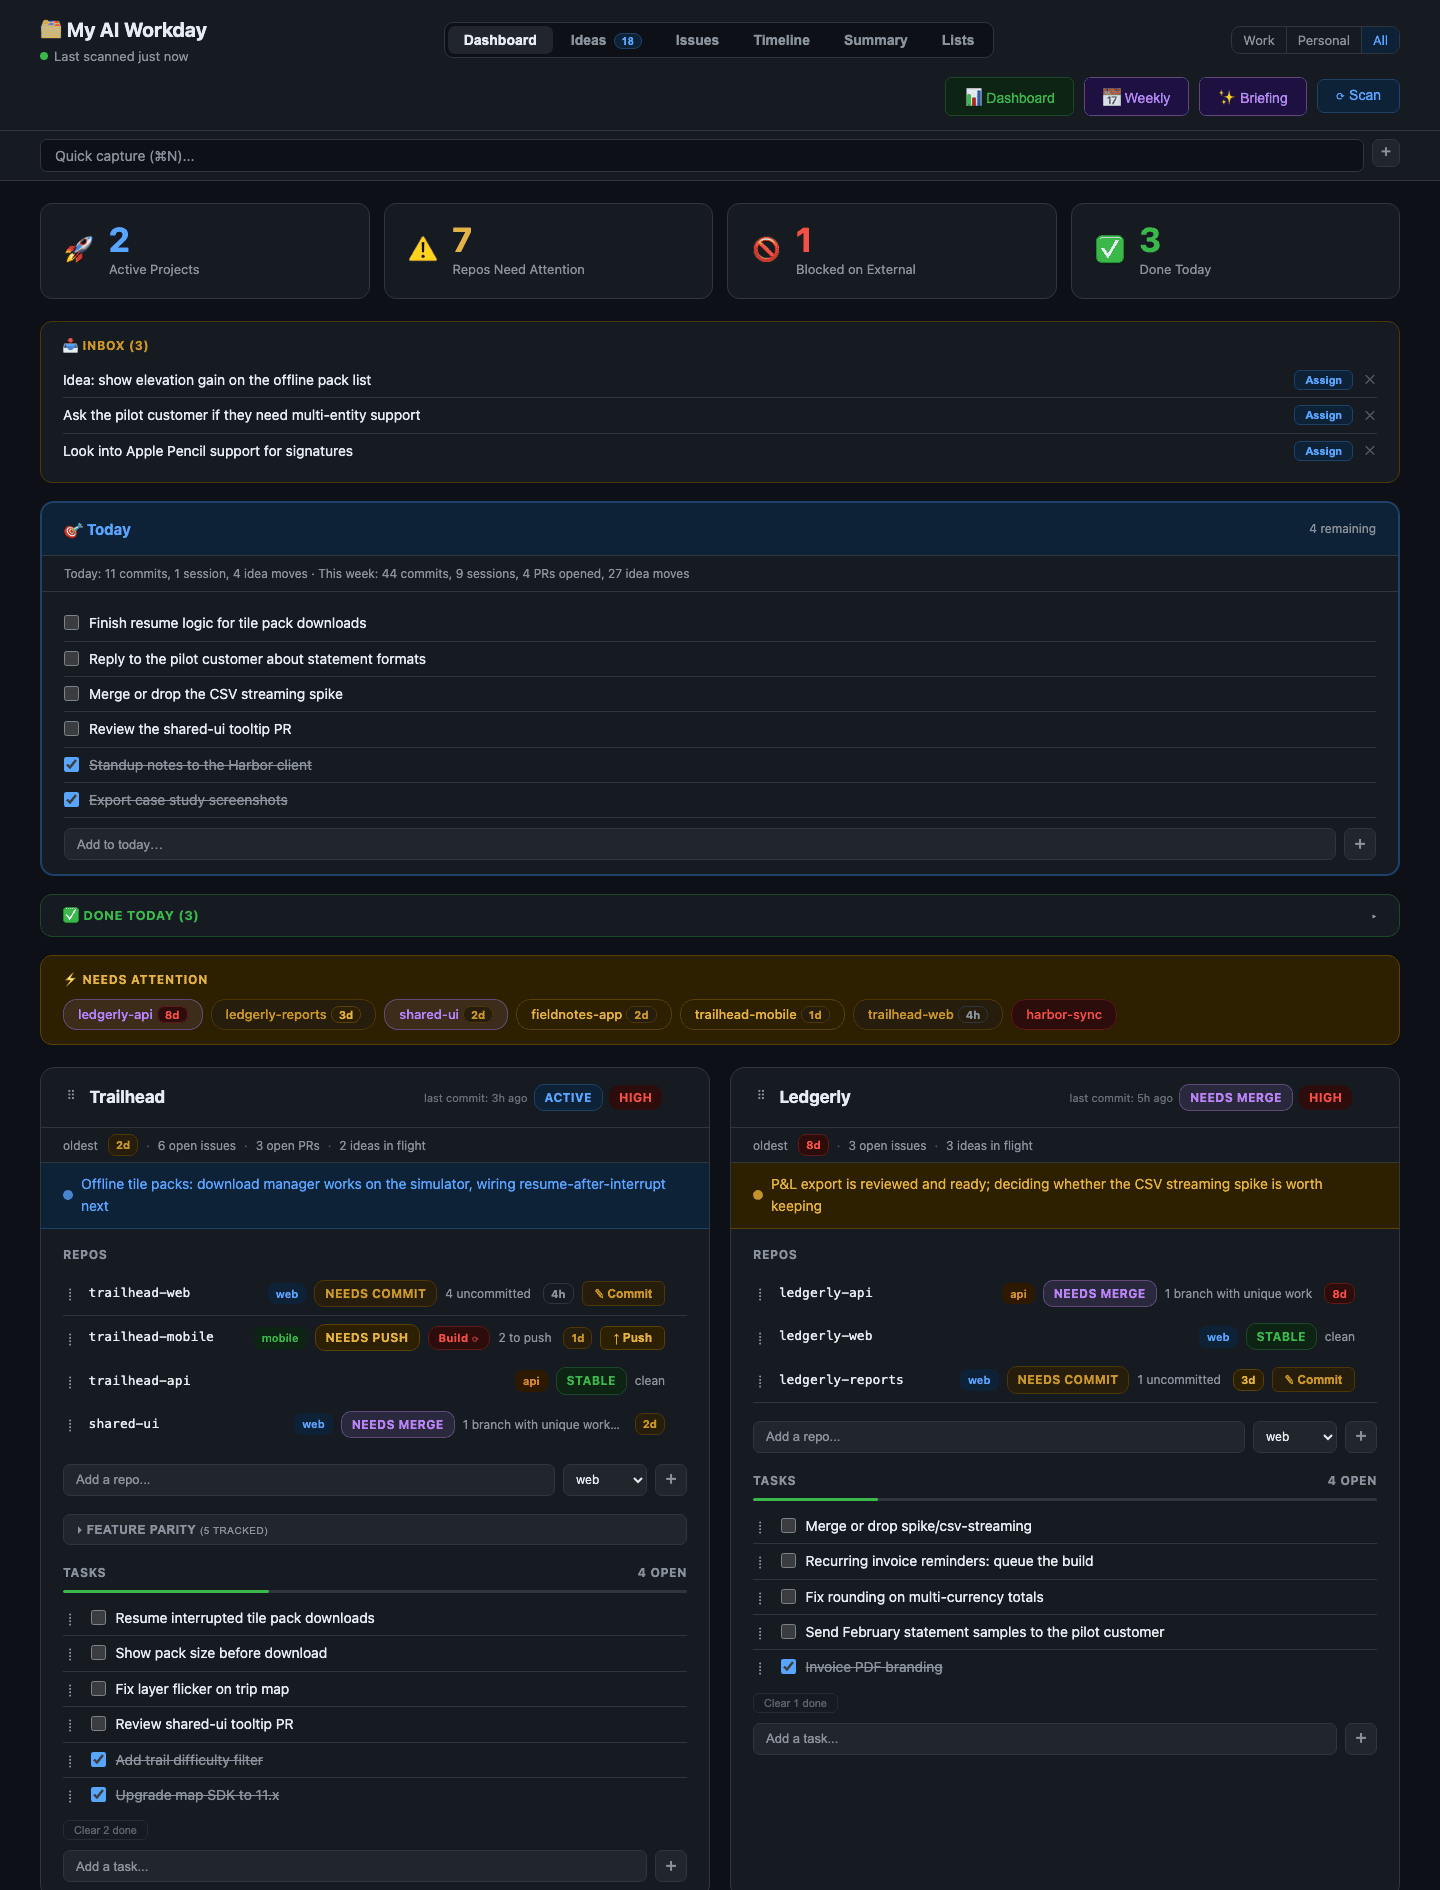Click the Ledgerly tasks progress bar
This screenshot has width=1440, height=1890.
pos(1064,1499)
